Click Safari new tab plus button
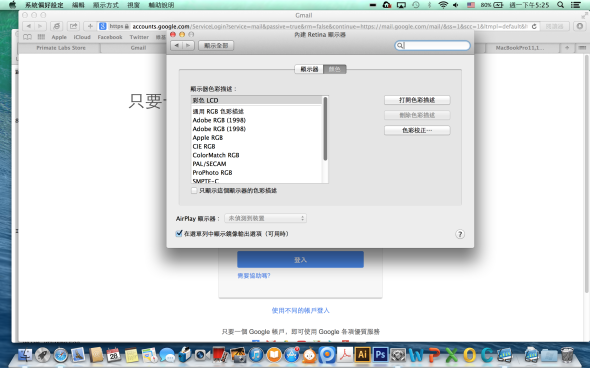 [x=567, y=48]
